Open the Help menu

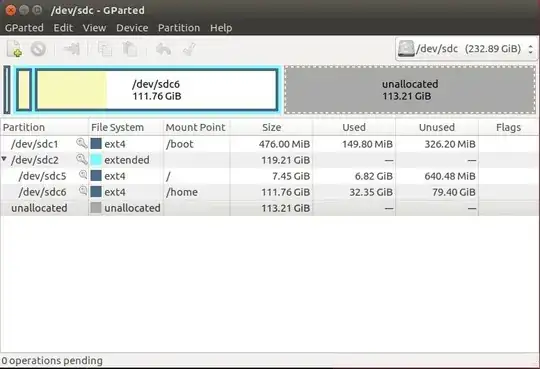[x=221, y=28]
